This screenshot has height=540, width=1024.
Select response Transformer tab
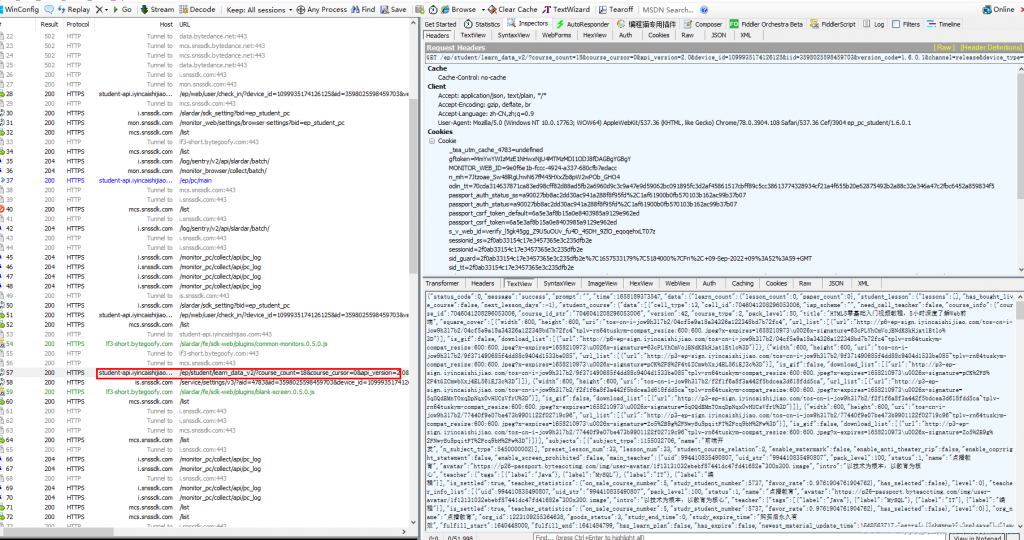click(442, 283)
